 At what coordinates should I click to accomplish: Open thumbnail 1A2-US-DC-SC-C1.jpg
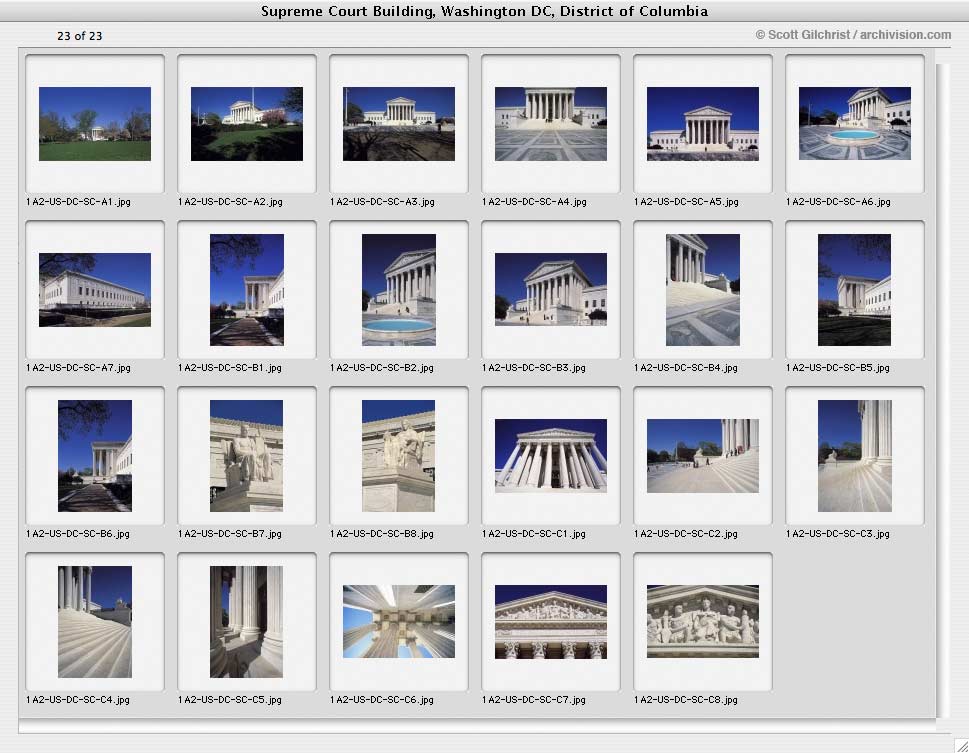551,456
